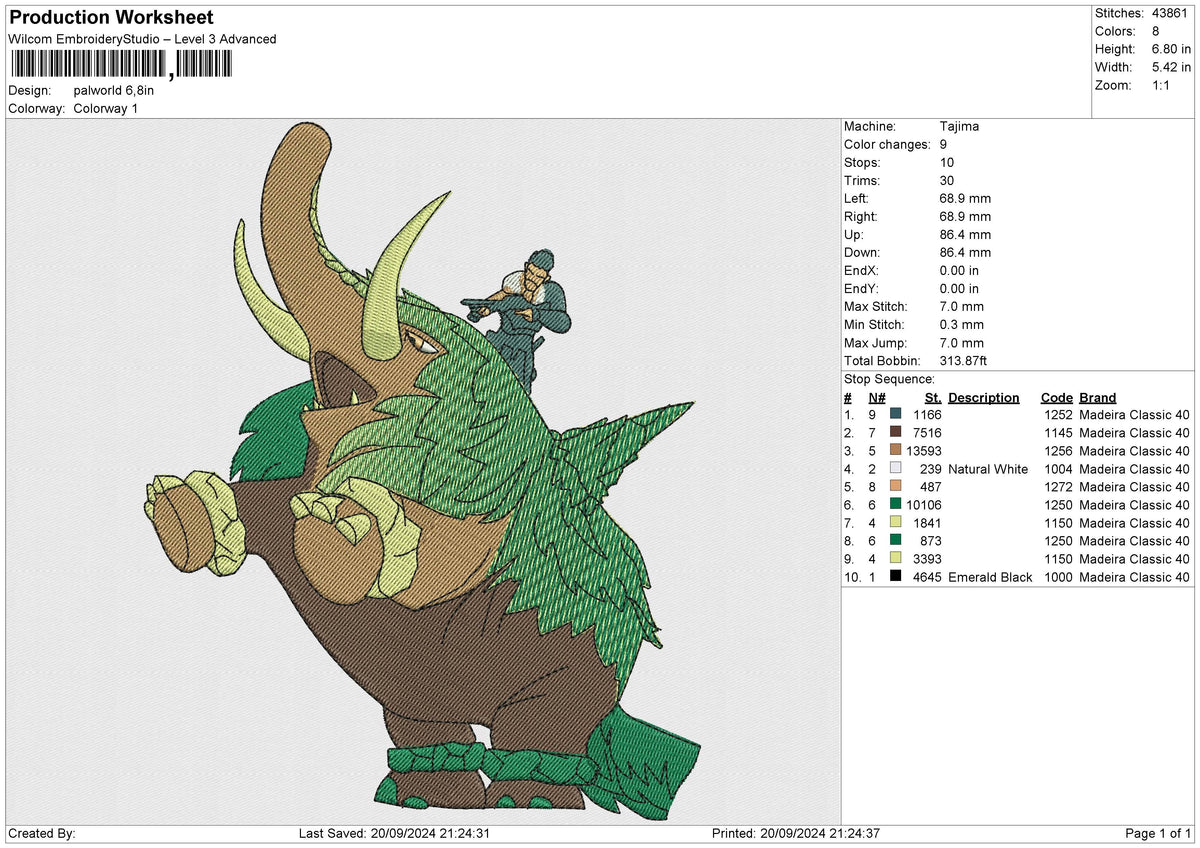Click the 'Max Stitch:' label

click(x=875, y=307)
